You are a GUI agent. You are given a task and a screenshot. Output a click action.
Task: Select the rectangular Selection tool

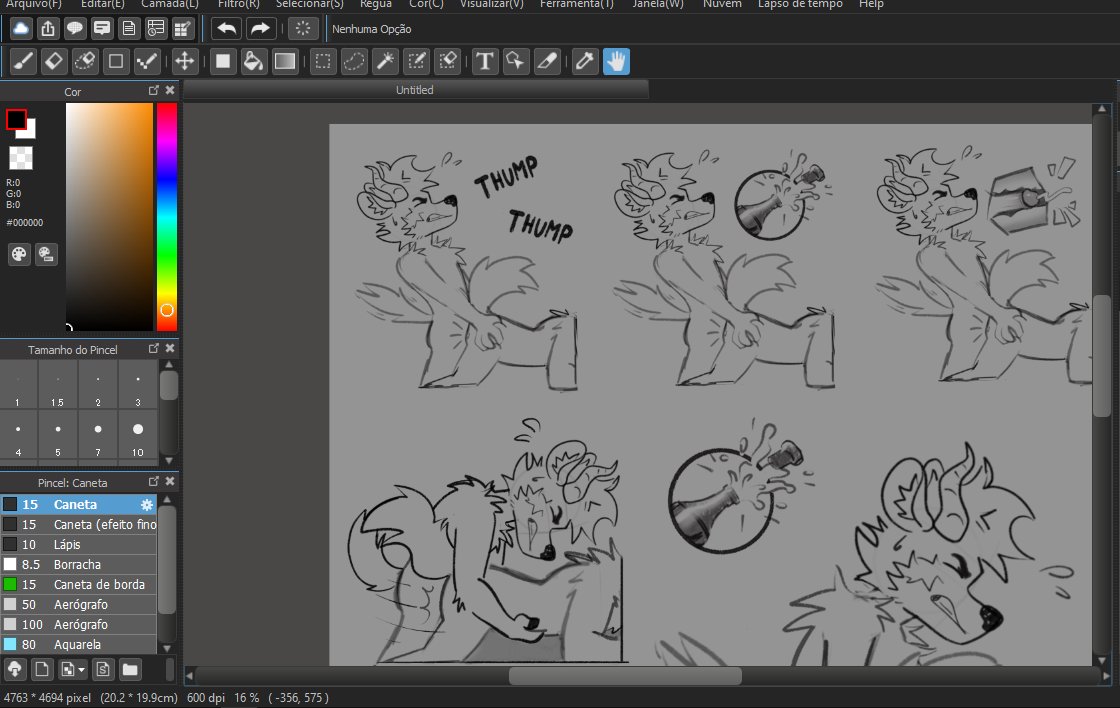(x=323, y=61)
